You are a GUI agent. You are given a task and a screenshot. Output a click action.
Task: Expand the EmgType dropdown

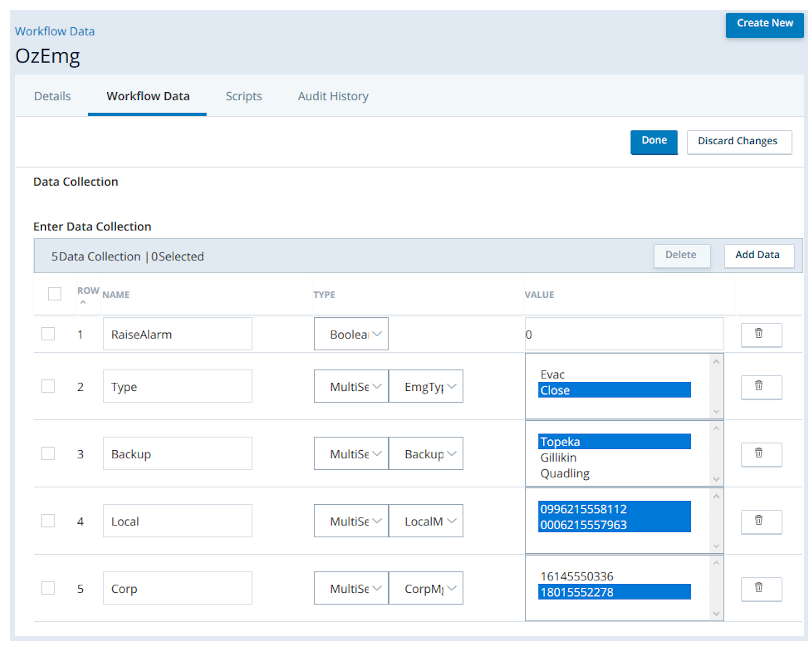point(426,386)
